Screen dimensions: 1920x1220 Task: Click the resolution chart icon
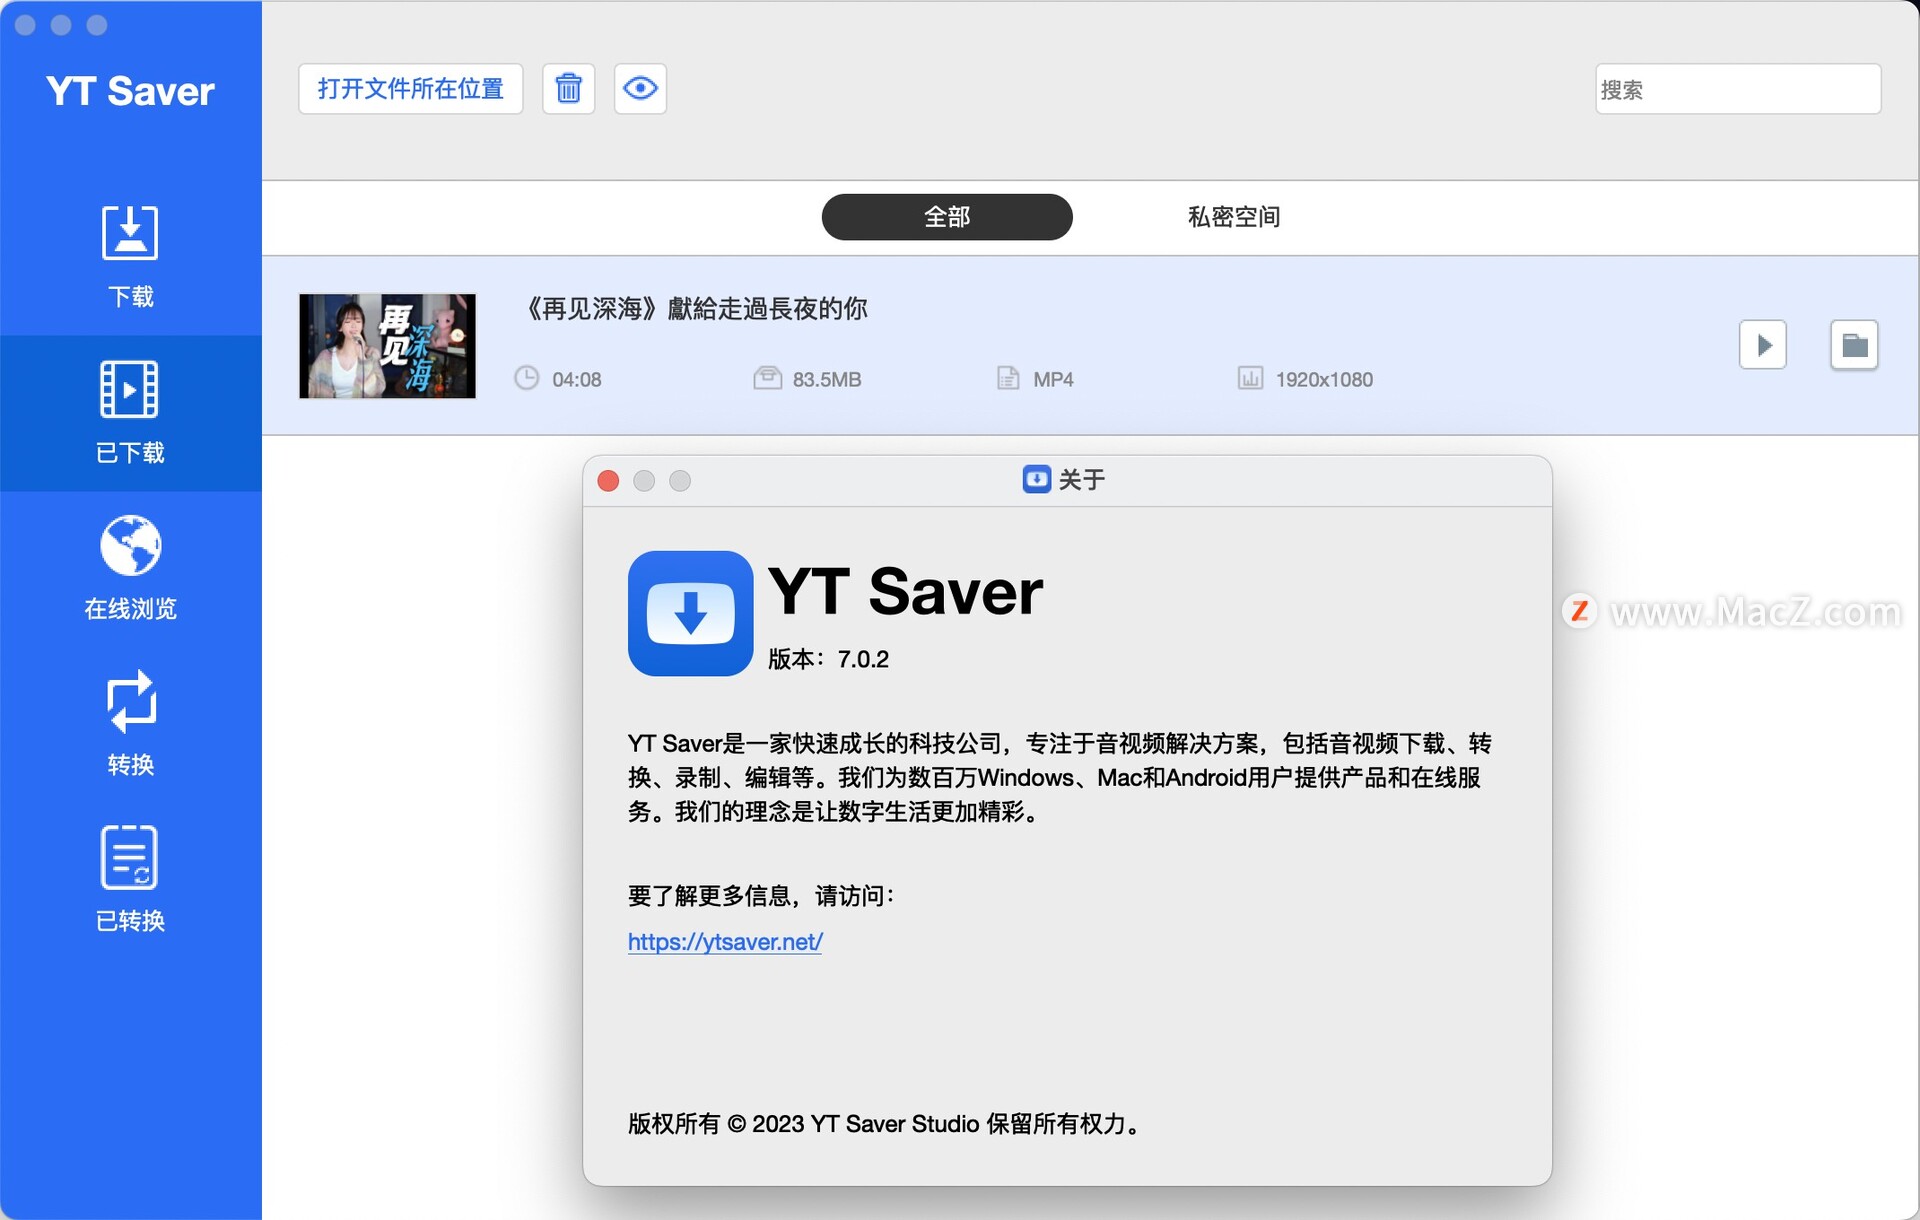(1250, 378)
